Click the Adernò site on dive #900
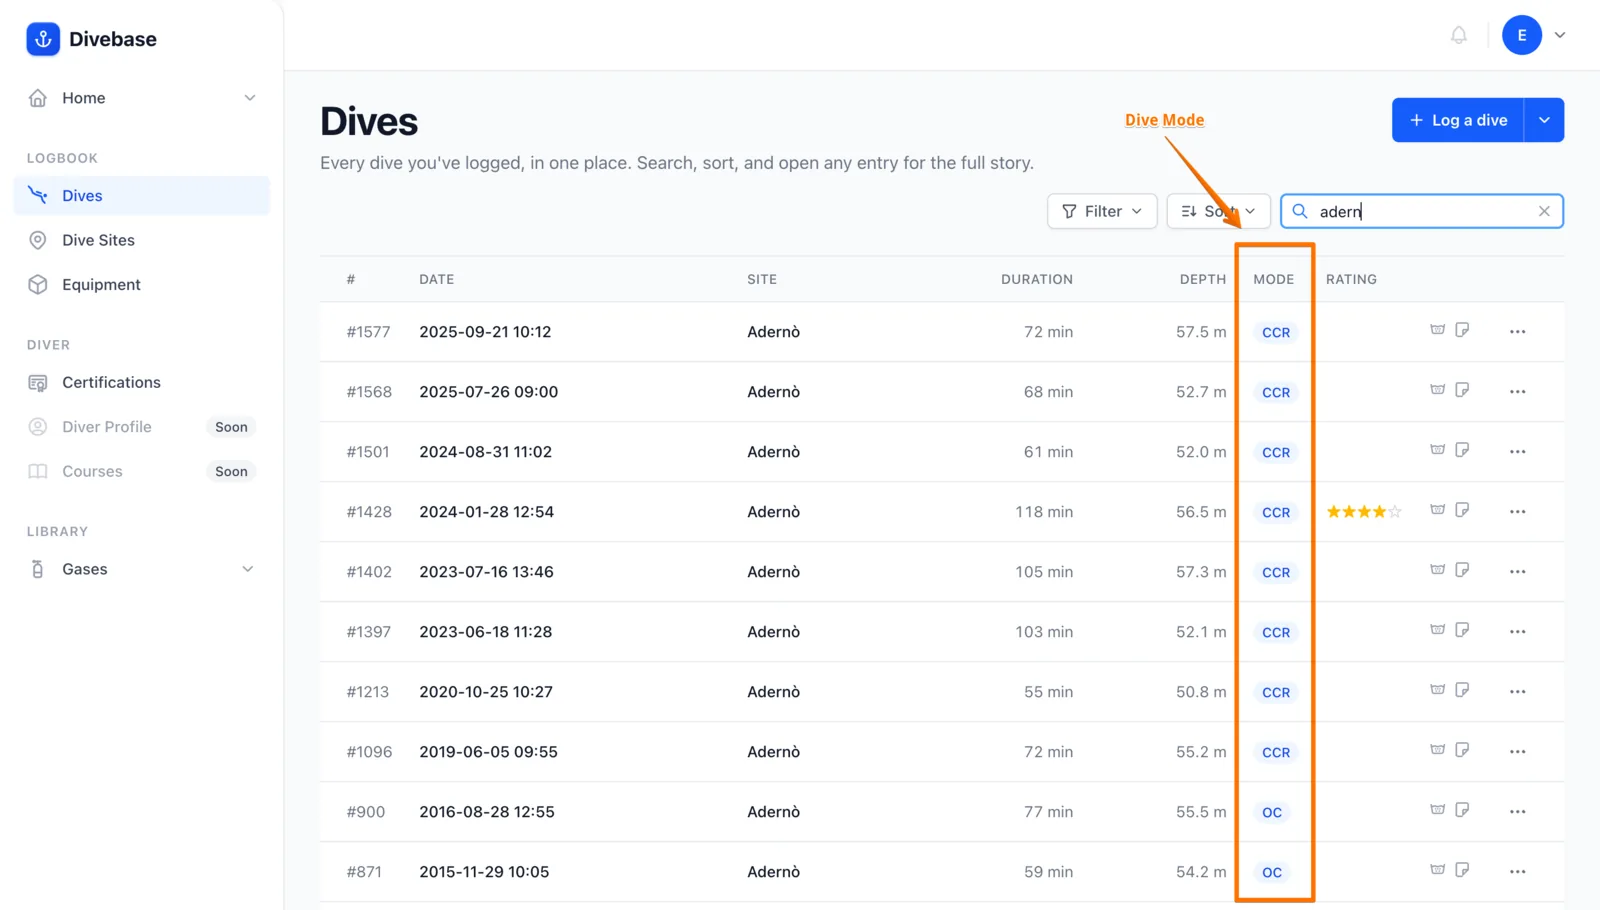Viewport: 1600px width, 910px height. point(773,812)
